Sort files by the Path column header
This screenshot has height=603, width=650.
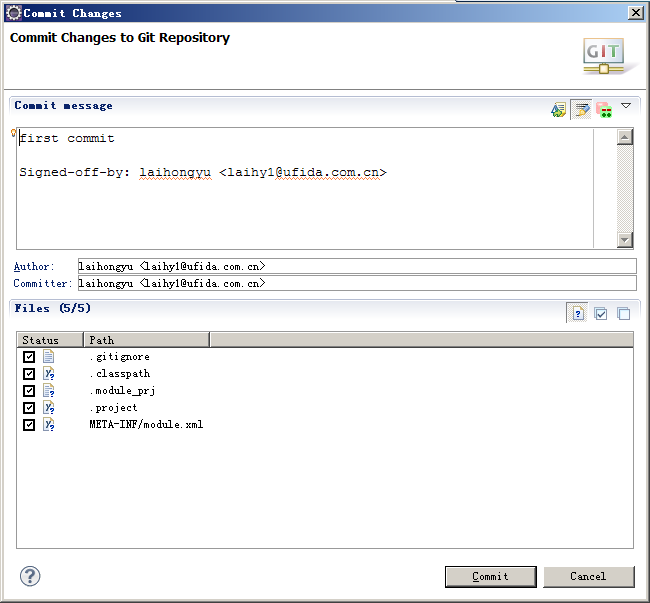click(146, 340)
